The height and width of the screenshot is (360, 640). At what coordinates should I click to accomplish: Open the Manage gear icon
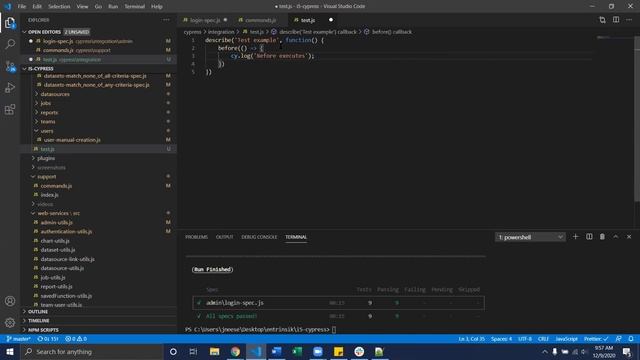[10, 323]
